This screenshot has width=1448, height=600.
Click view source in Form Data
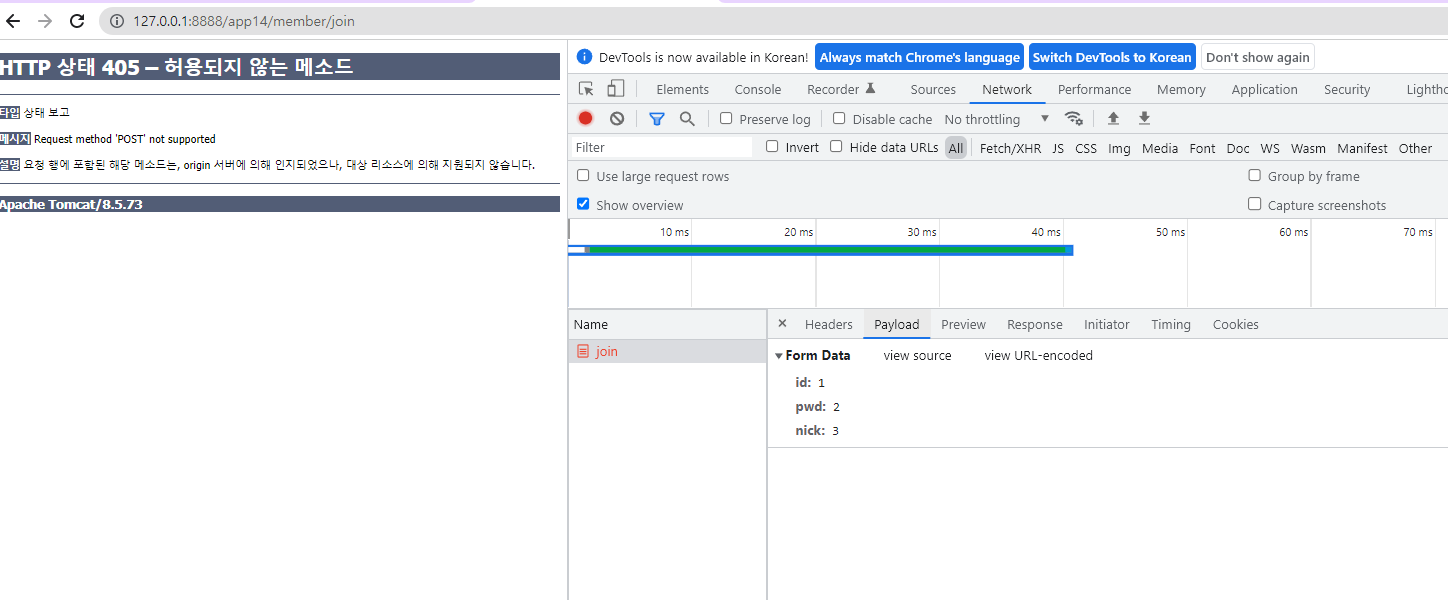pos(918,355)
